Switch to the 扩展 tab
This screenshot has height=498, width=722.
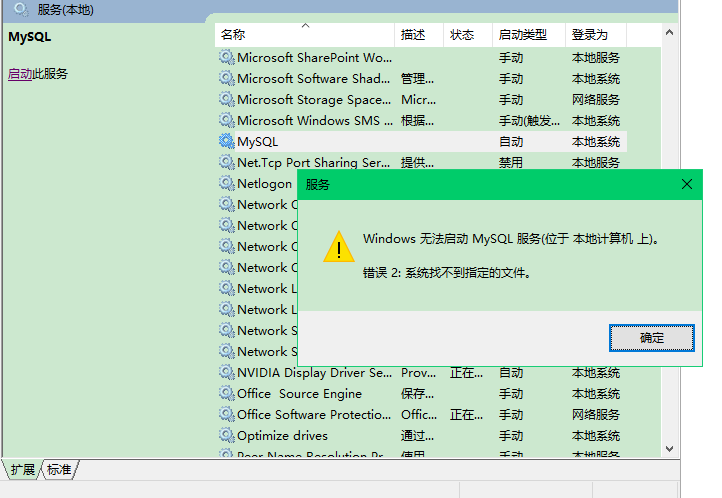[x=23, y=469]
